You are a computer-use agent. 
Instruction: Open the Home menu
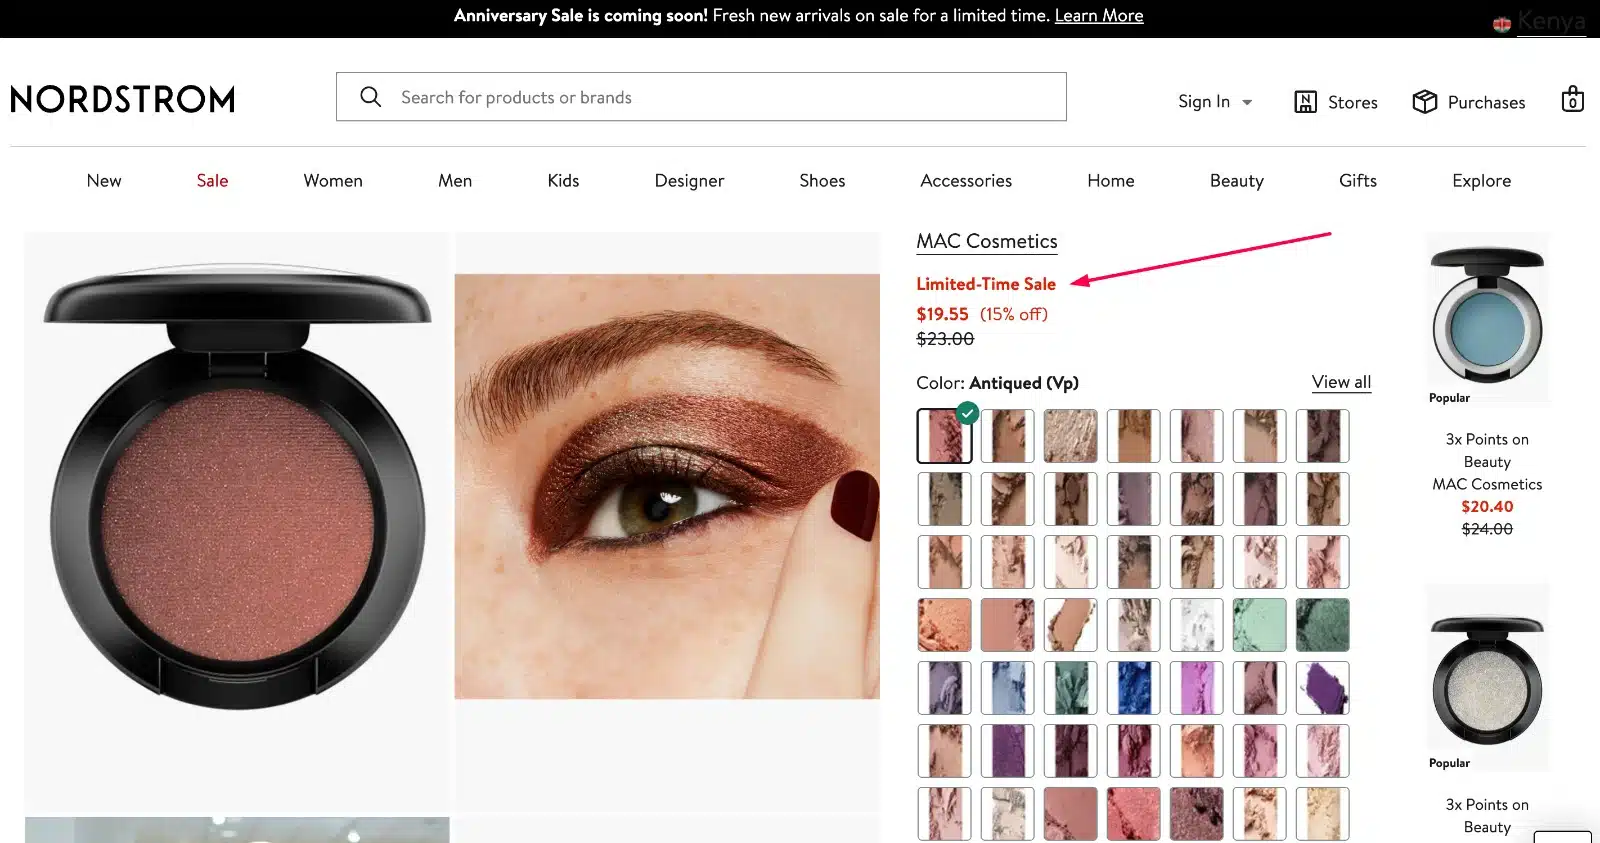pos(1111,181)
